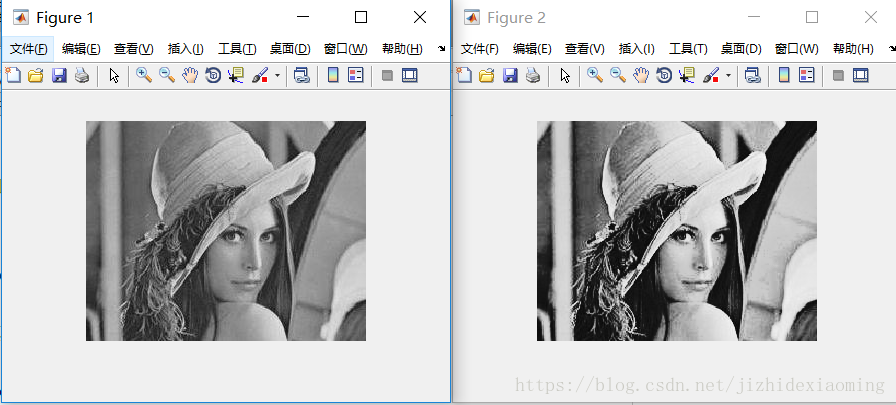Viewport: 896px width, 405px height.
Task: Open file icon in Figure 2 toolbar
Action: tap(486, 75)
